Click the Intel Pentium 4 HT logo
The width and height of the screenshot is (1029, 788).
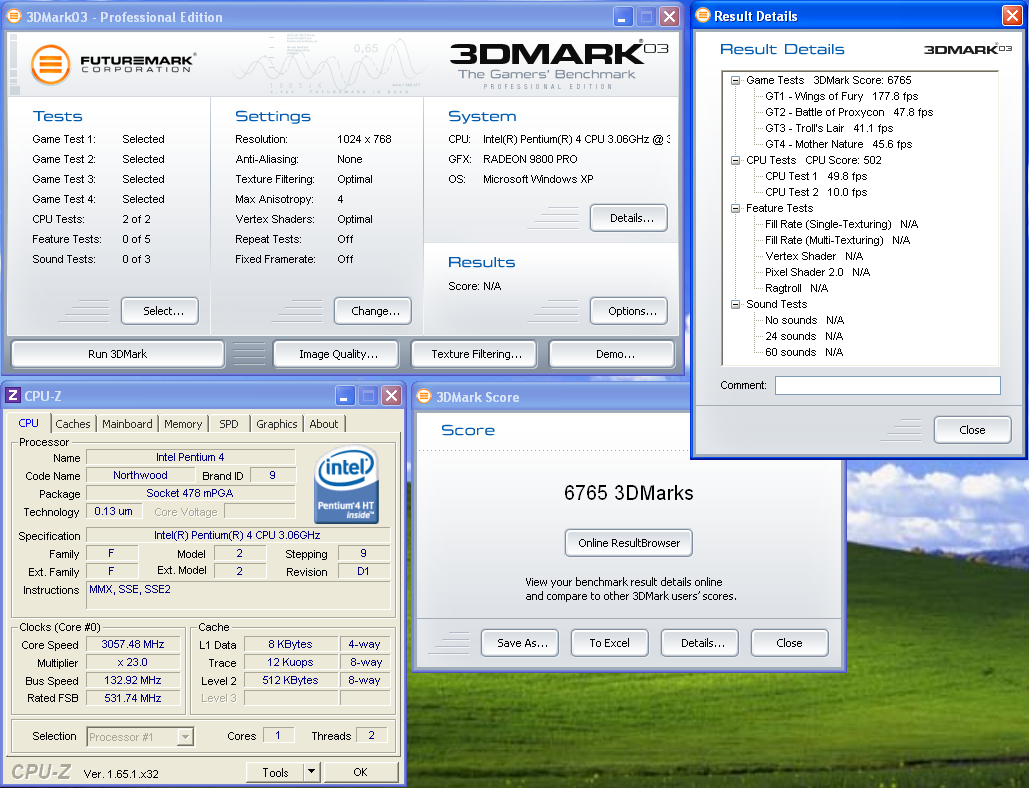coord(346,485)
